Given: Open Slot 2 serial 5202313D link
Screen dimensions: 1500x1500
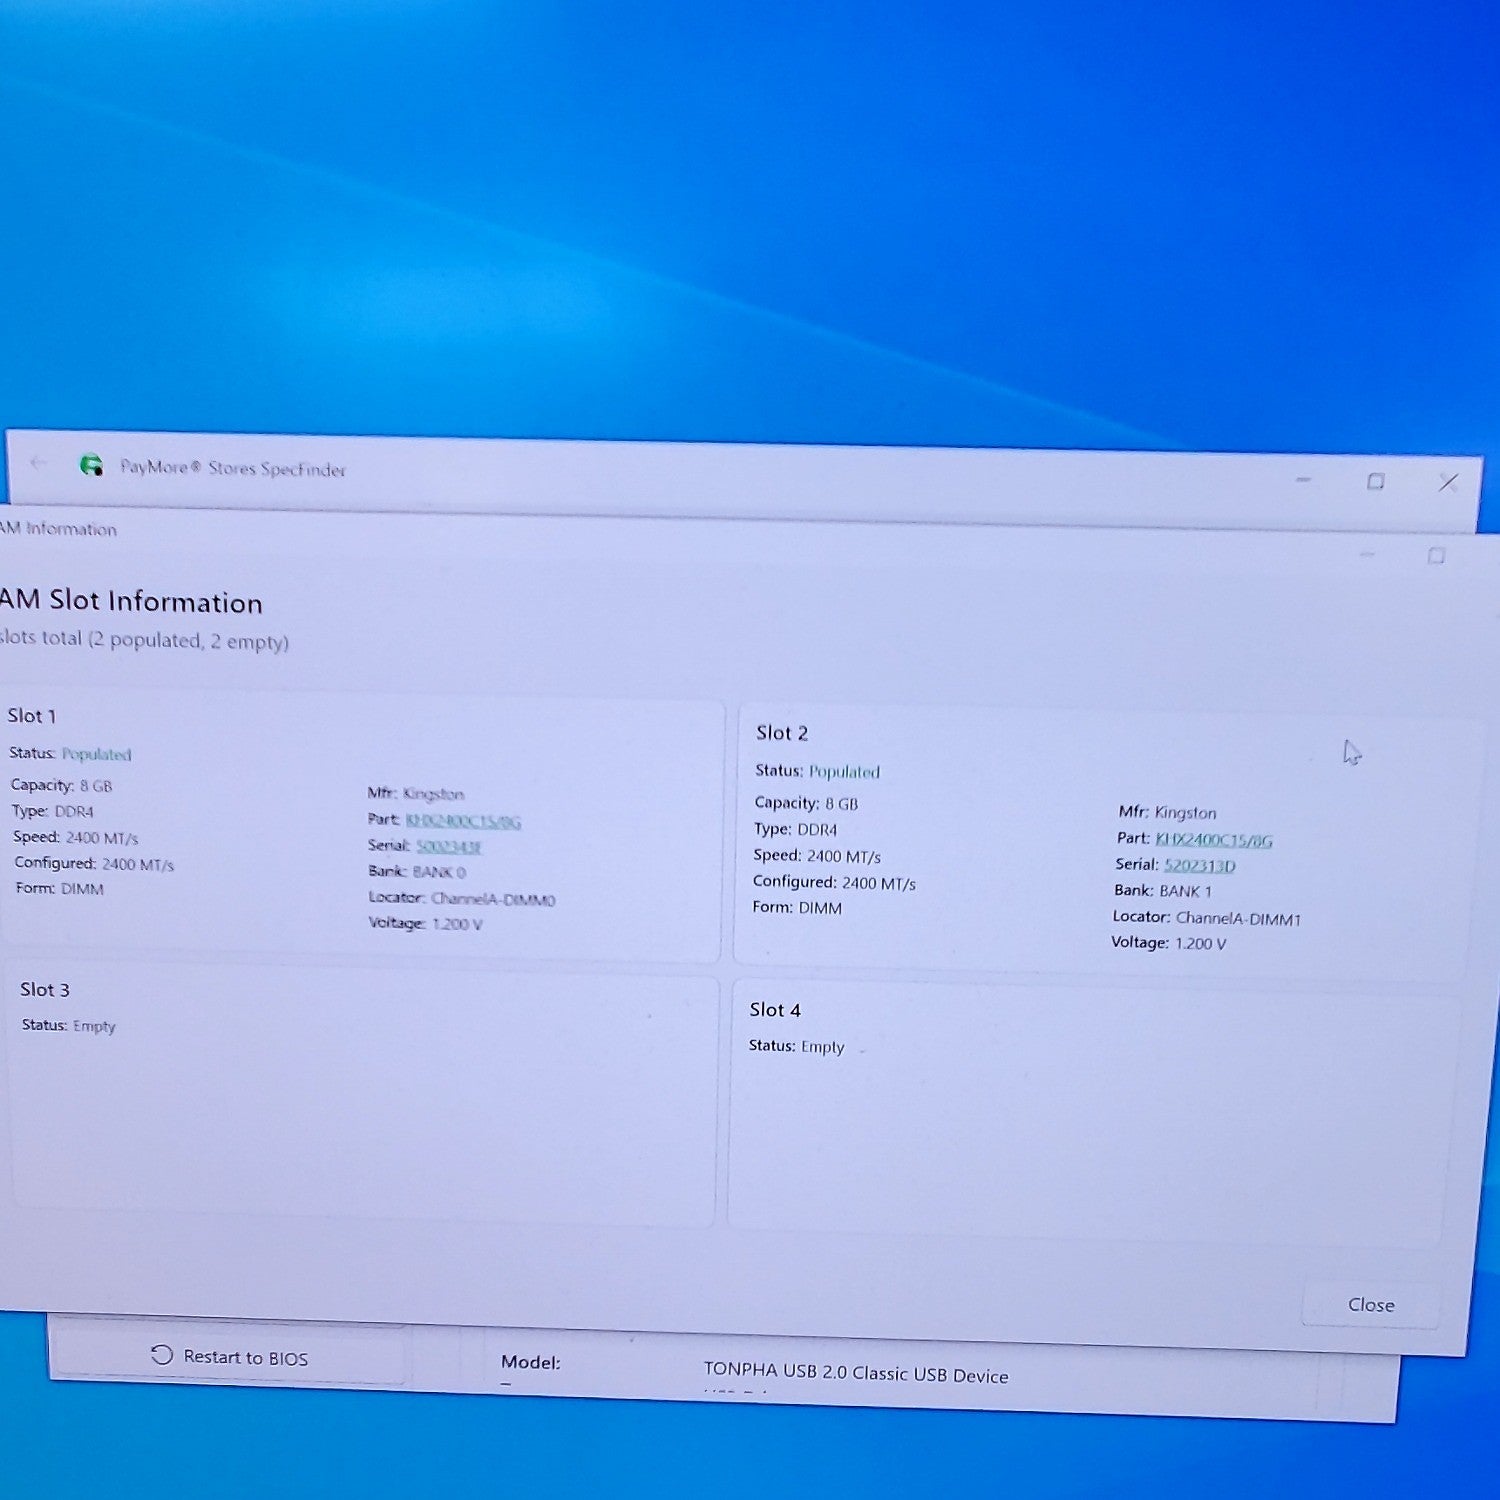Looking at the screenshot, I should pos(1200,866).
